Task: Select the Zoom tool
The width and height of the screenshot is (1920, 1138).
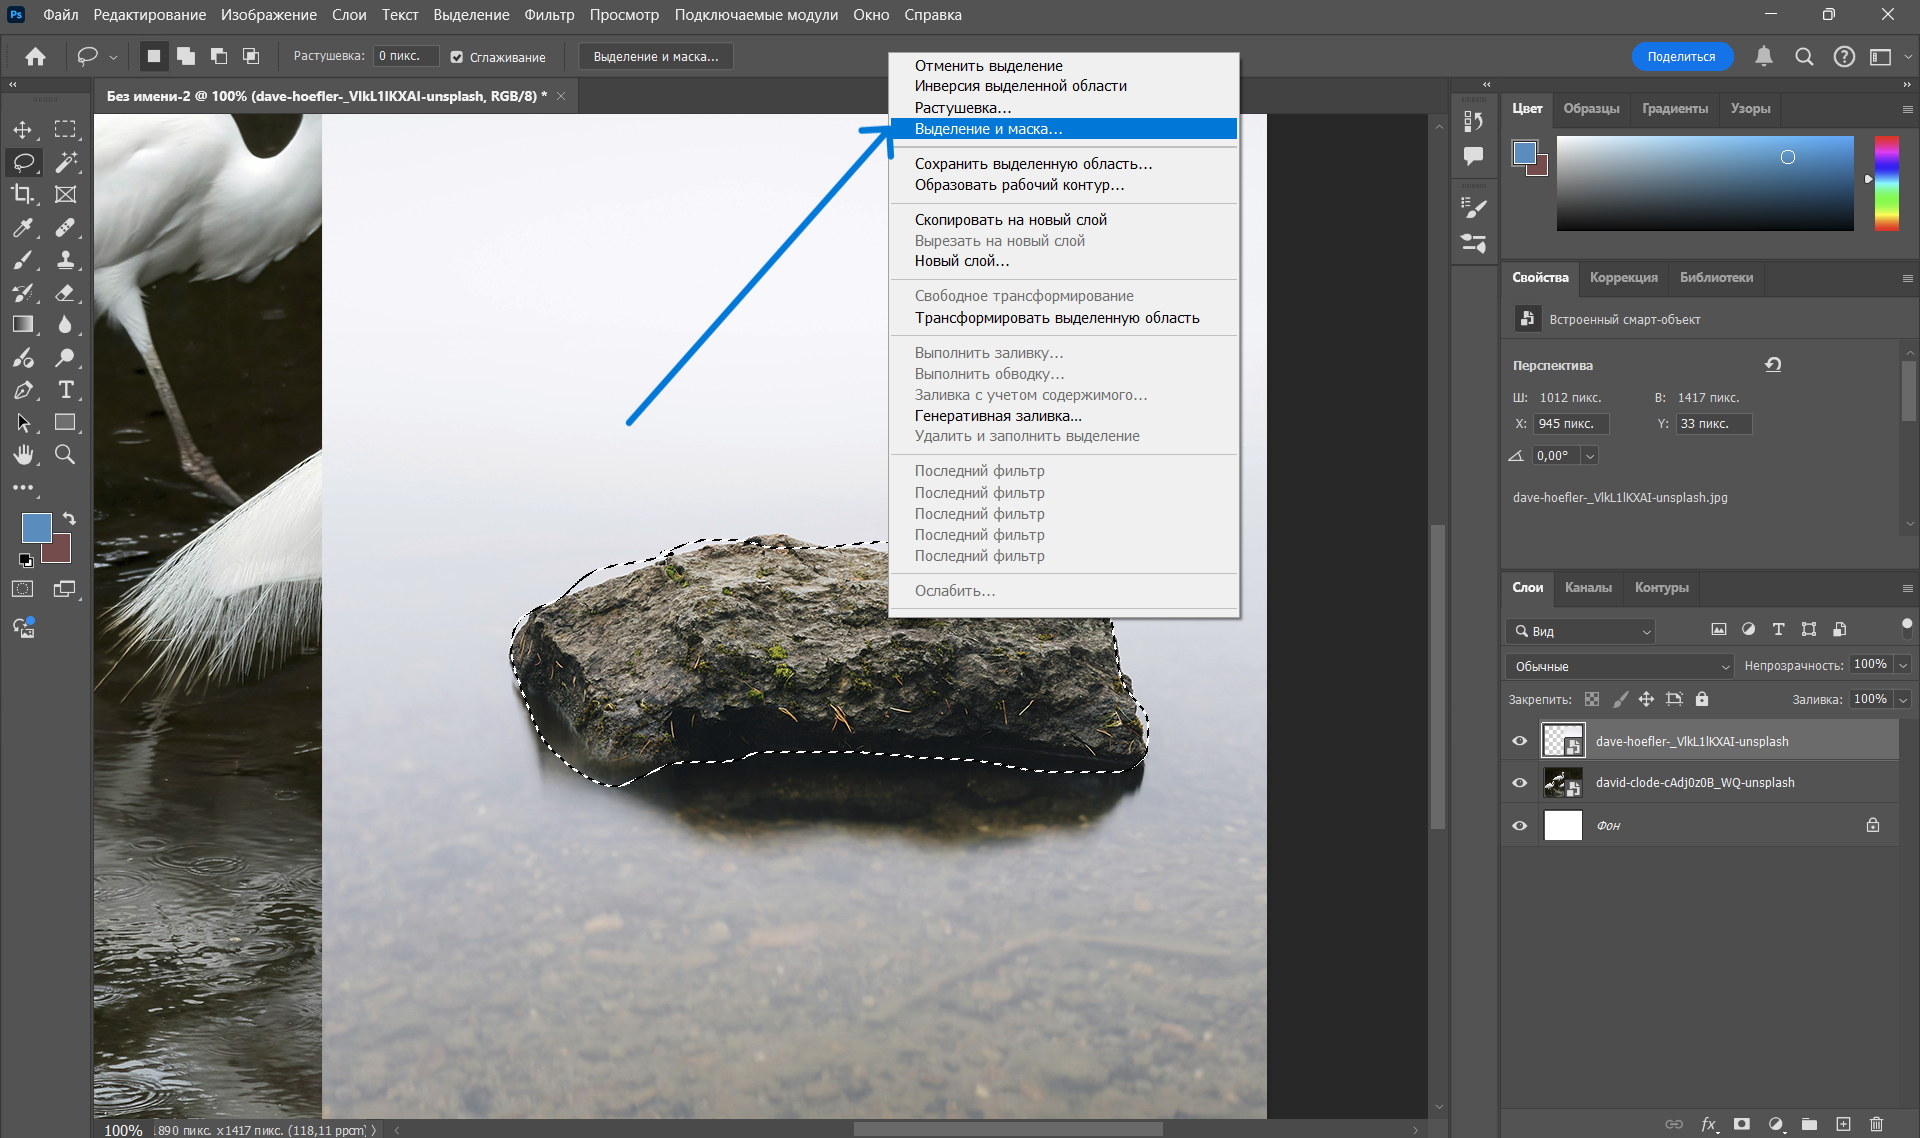Action: 65,455
